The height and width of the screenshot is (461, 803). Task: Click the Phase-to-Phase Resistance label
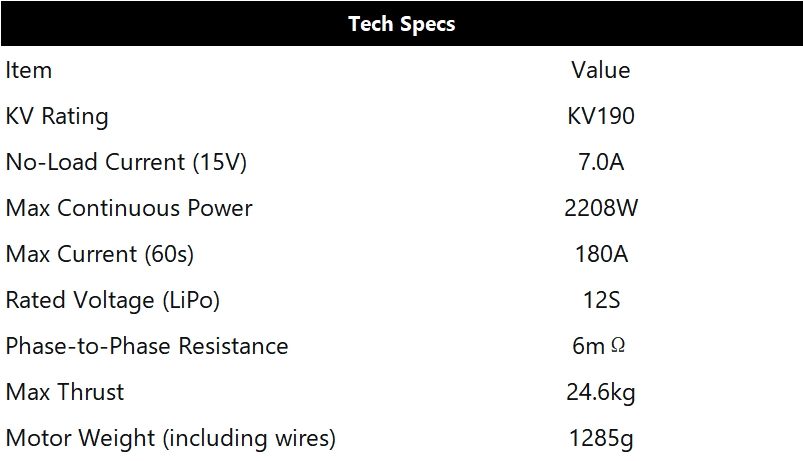tap(147, 346)
